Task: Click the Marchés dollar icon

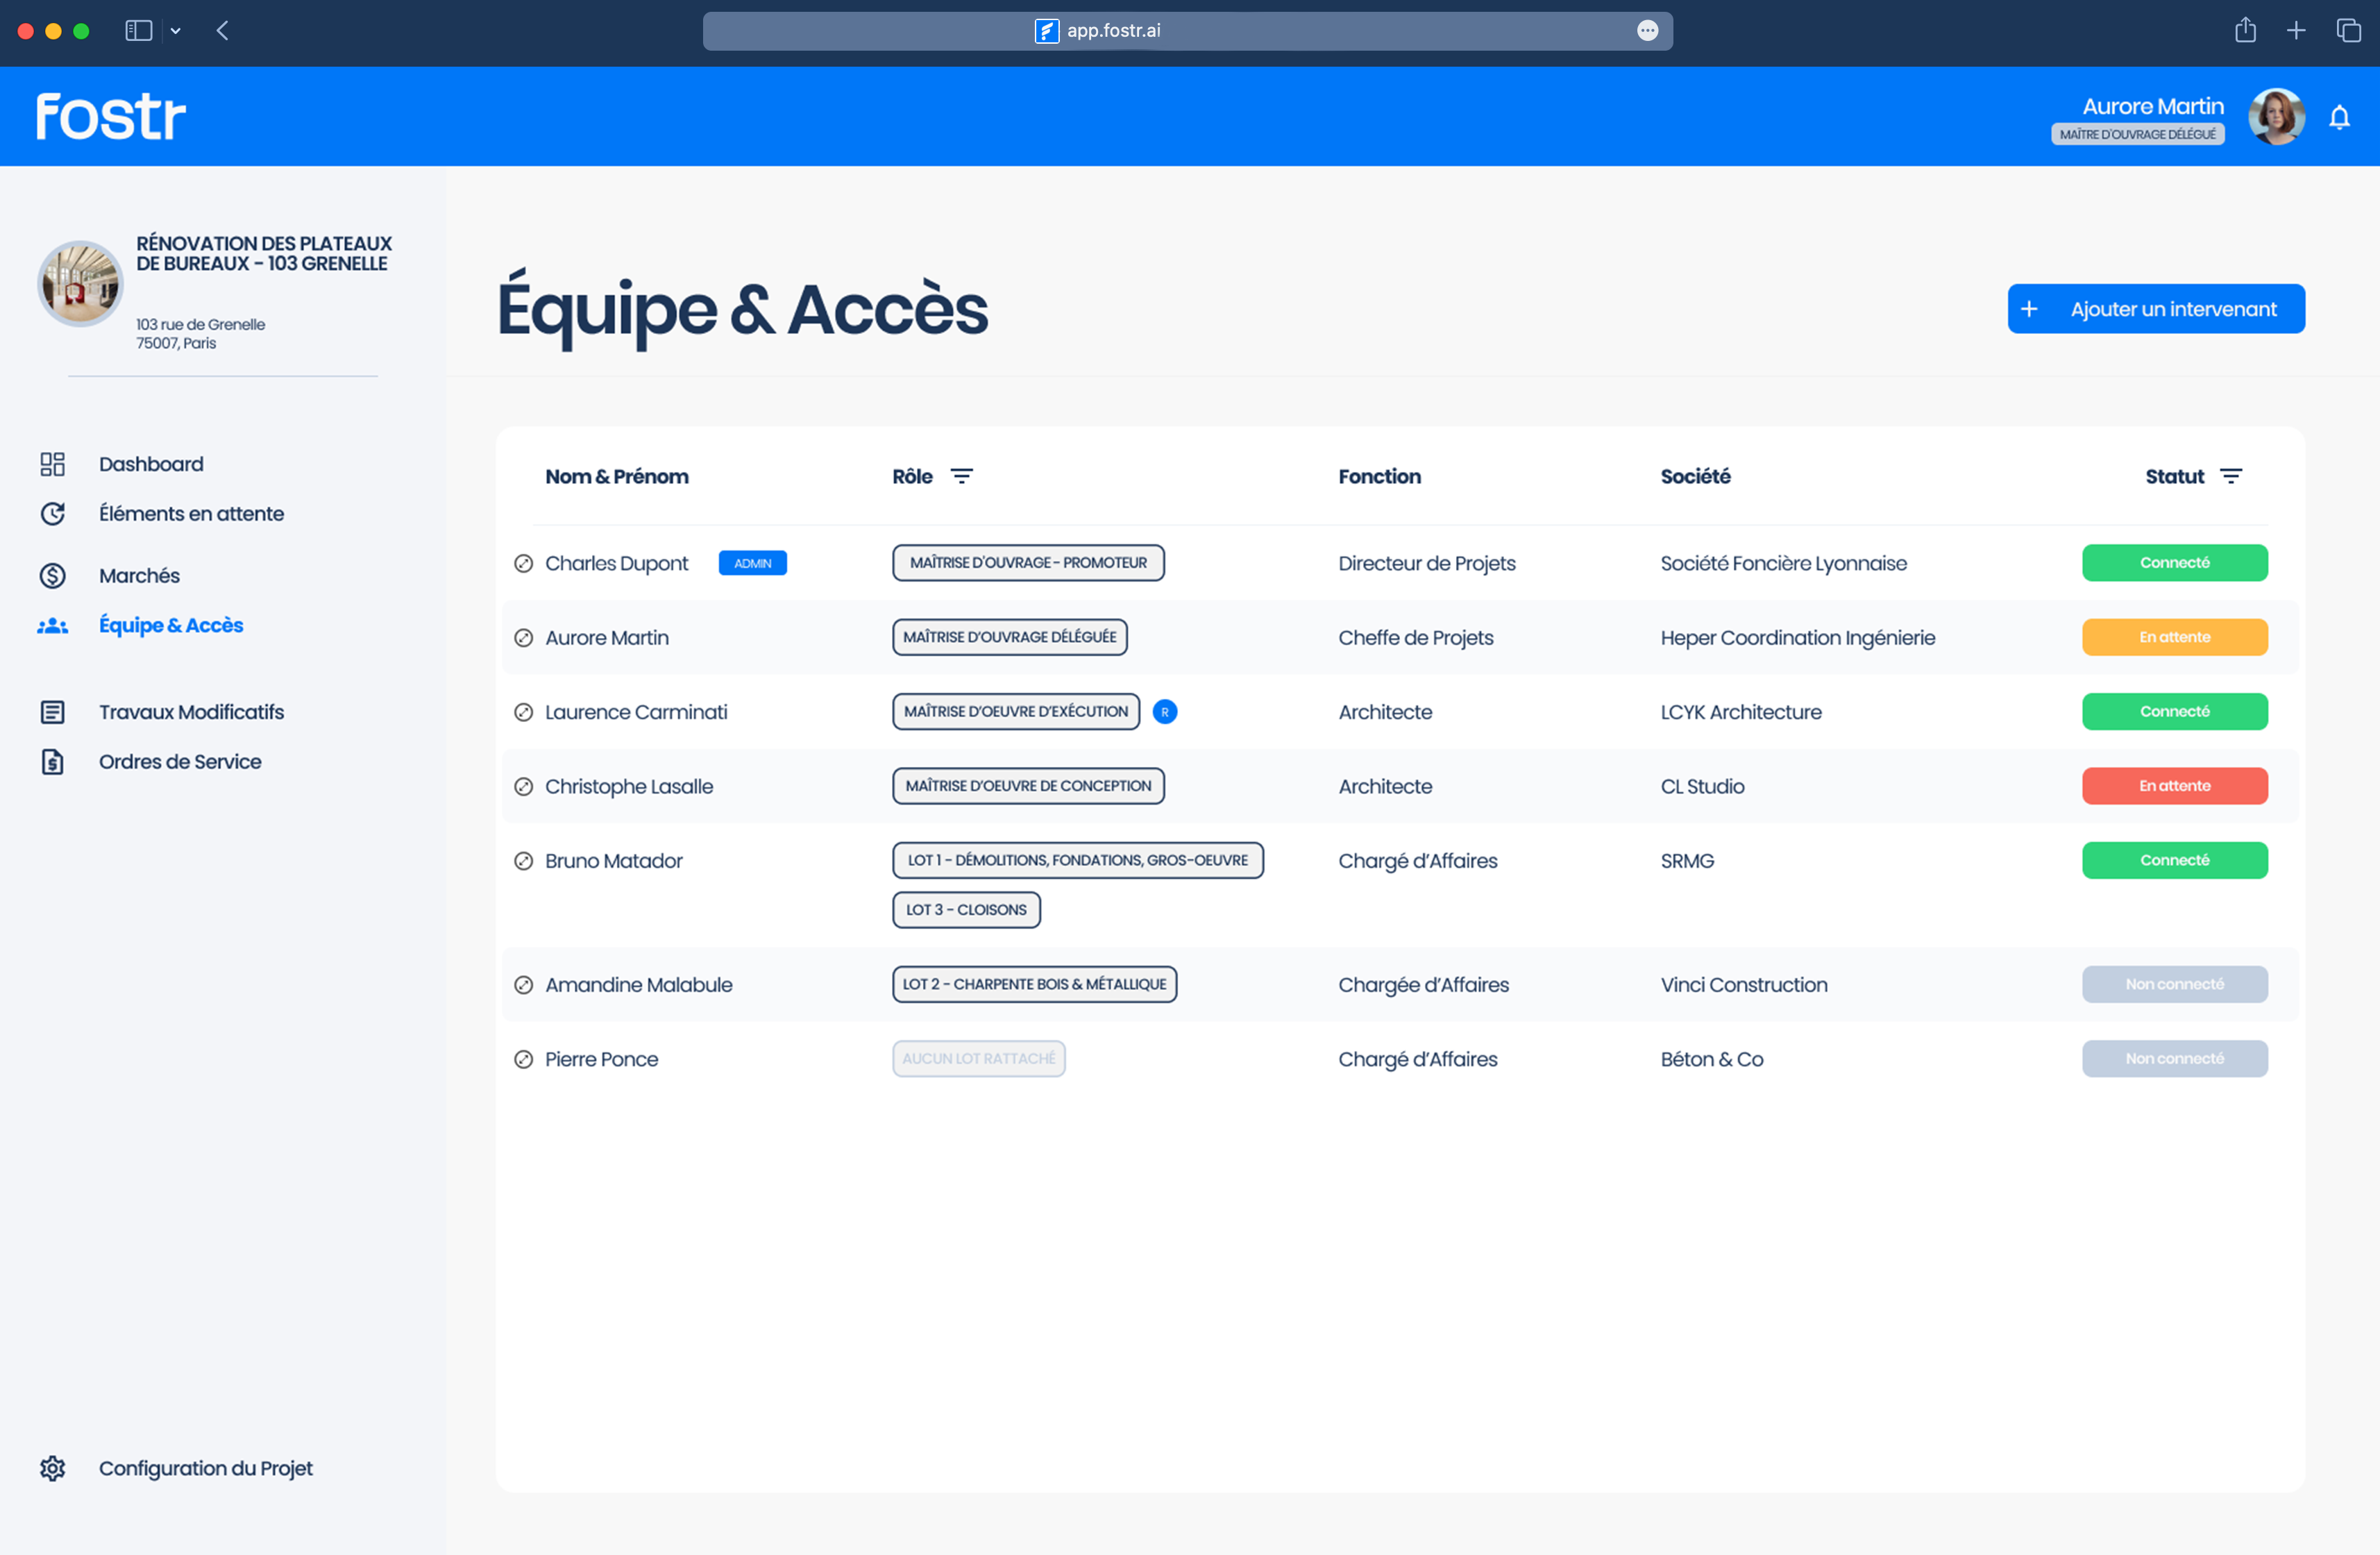Action: (52, 576)
